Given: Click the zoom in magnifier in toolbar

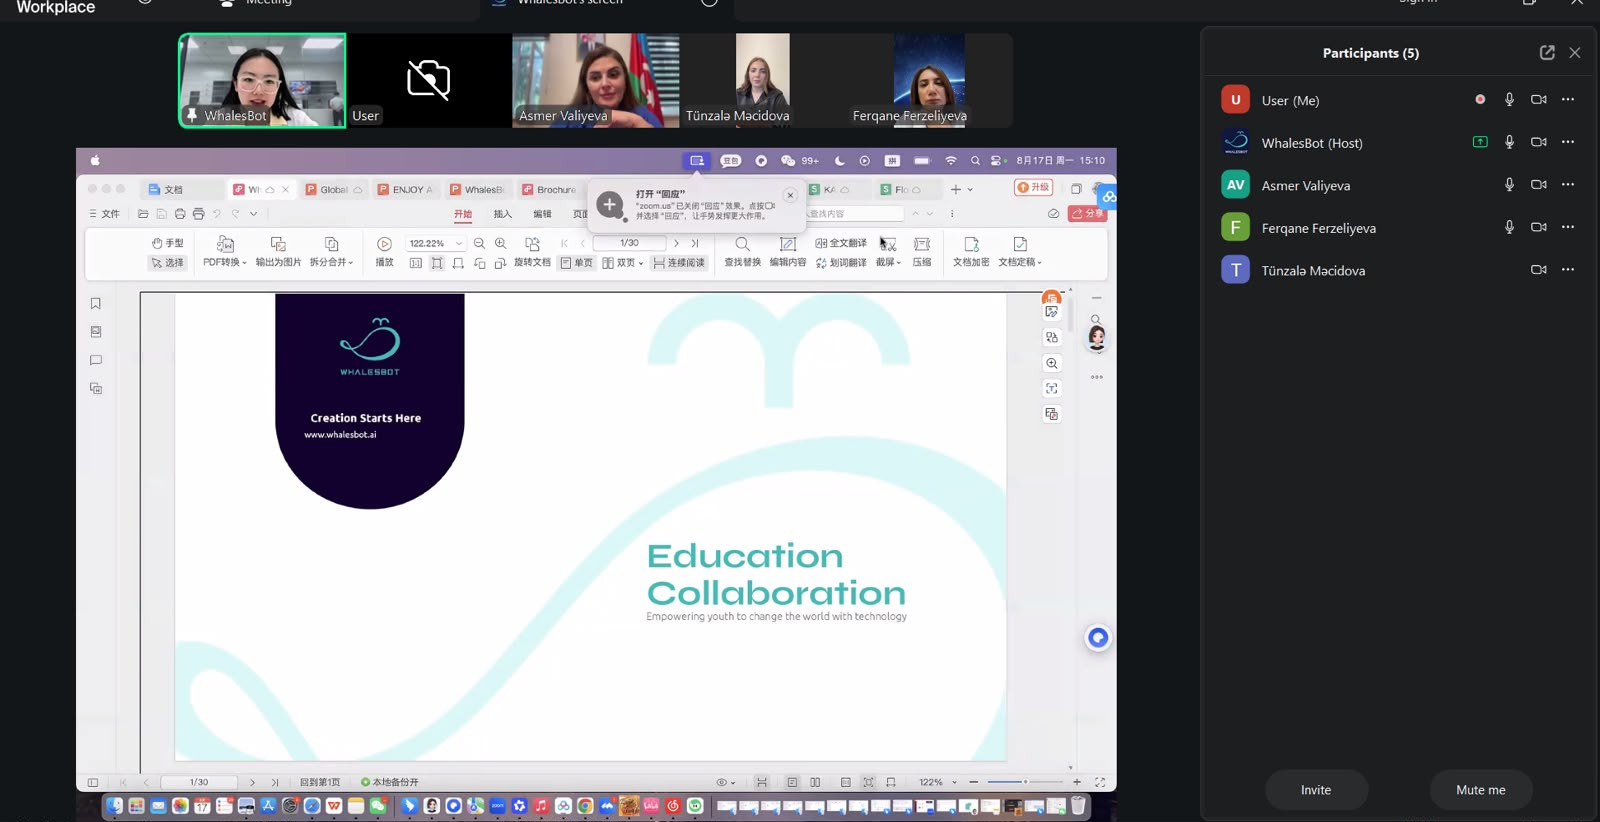Looking at the screenshot, I should click(501, 243).
